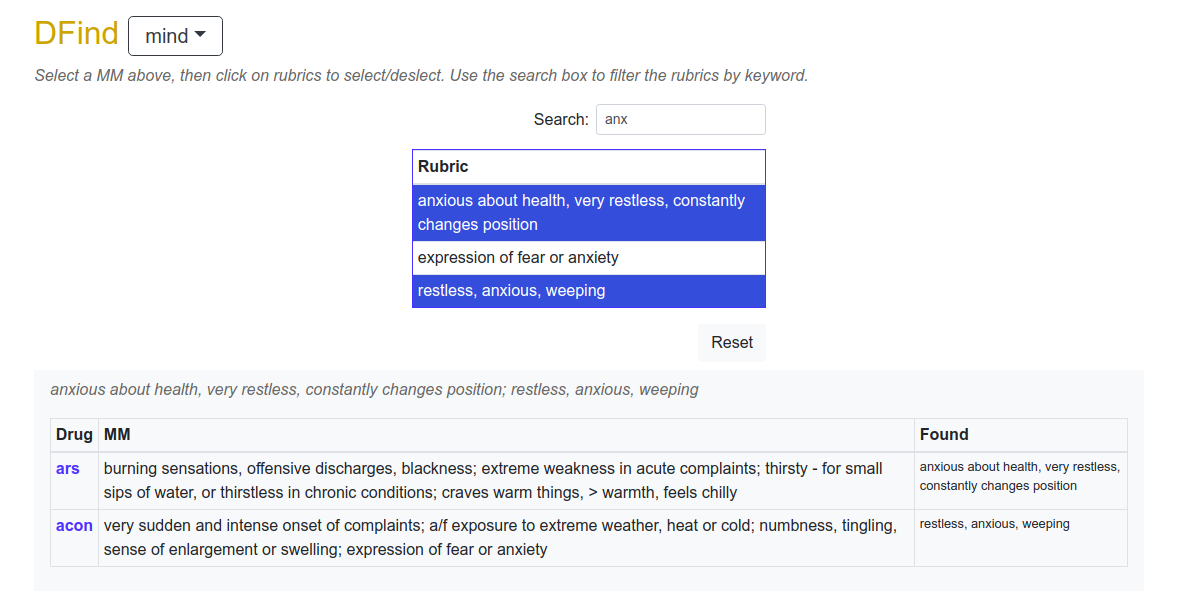The height and width of the screenshot is (600, 1196).
Task: Click the selected rubrics summary line
Action: (375, 390)
